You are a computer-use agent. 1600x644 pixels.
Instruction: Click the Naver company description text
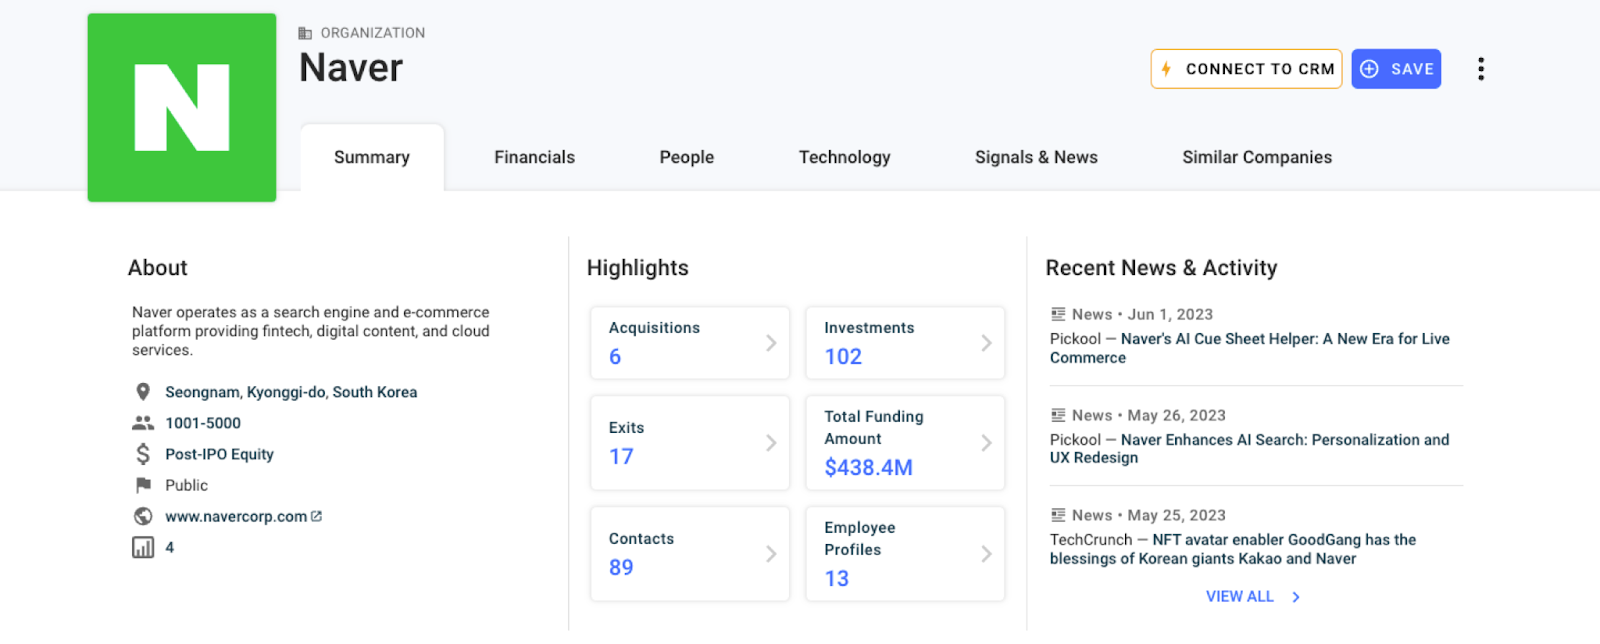click(x=311, y=331)
